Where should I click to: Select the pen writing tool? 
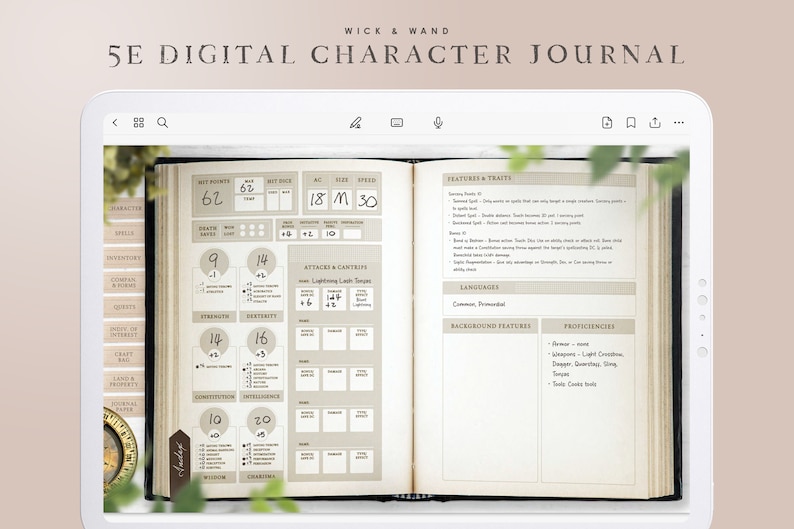355,123
